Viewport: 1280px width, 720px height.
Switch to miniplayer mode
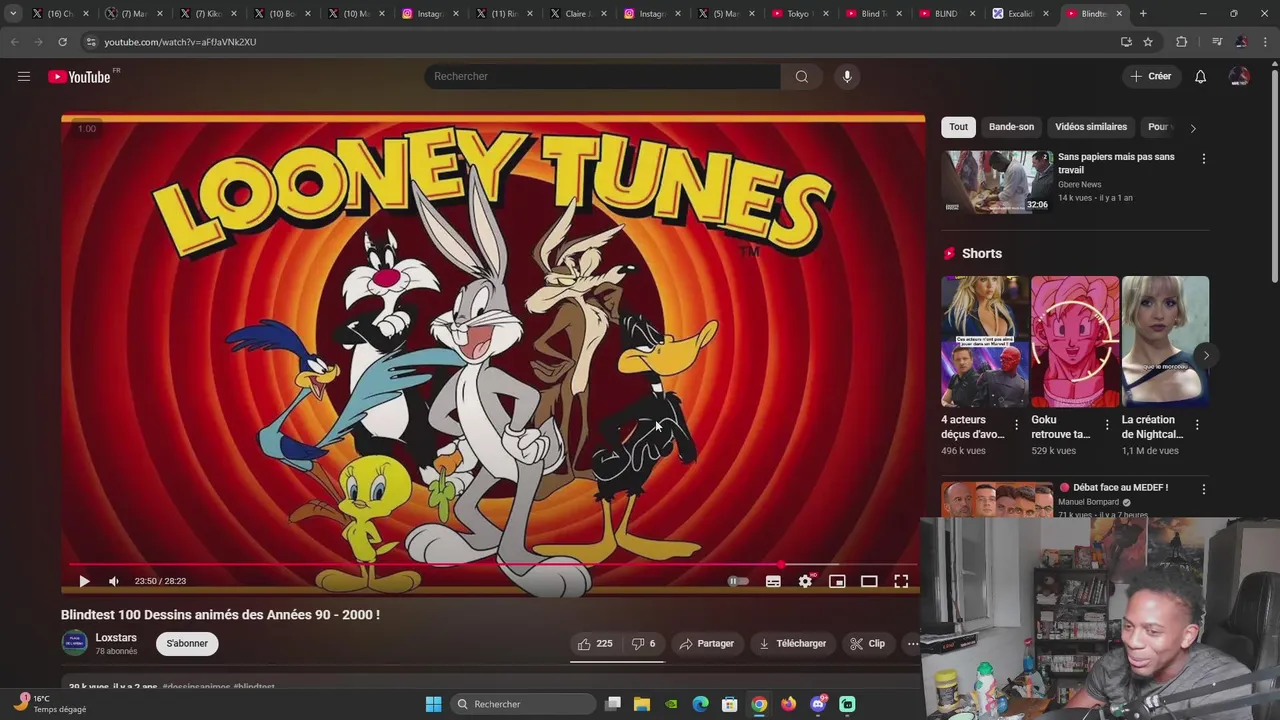pos(837,581)
